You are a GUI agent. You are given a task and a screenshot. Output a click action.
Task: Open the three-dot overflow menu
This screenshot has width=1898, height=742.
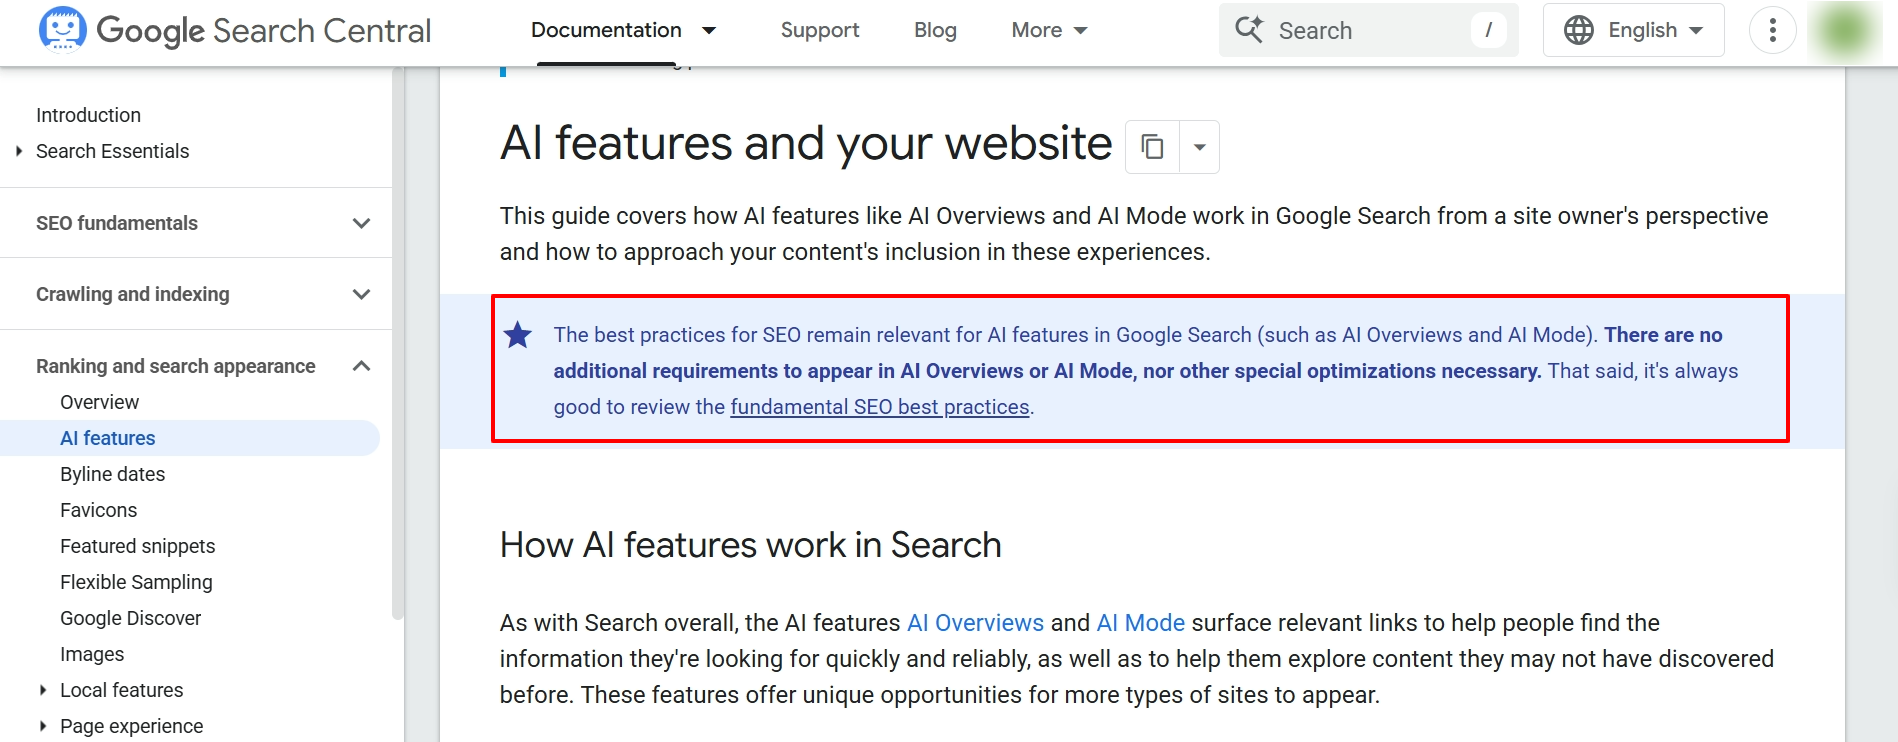click(1773, 30)
